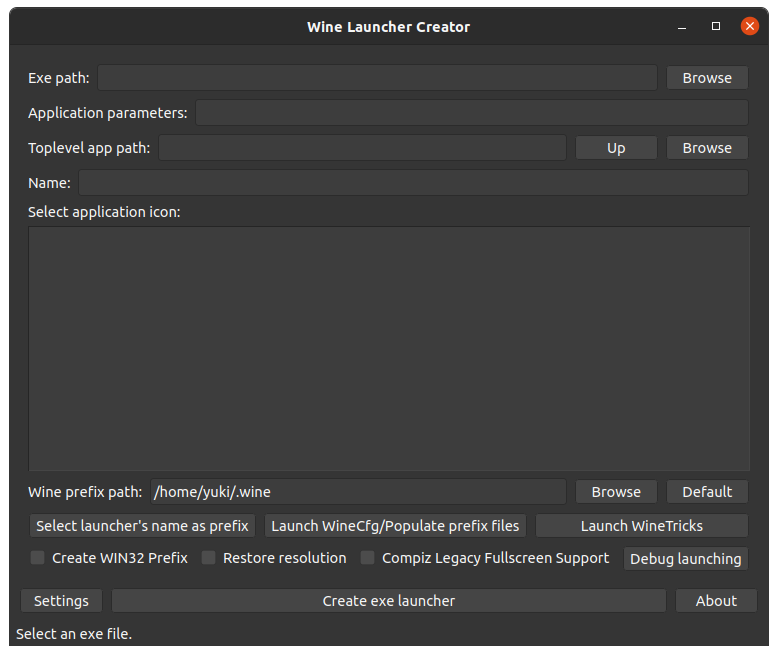Screen dimensions: 778x655
Task: Click Browse button for Wine prefix path
Action: (616, 492)
